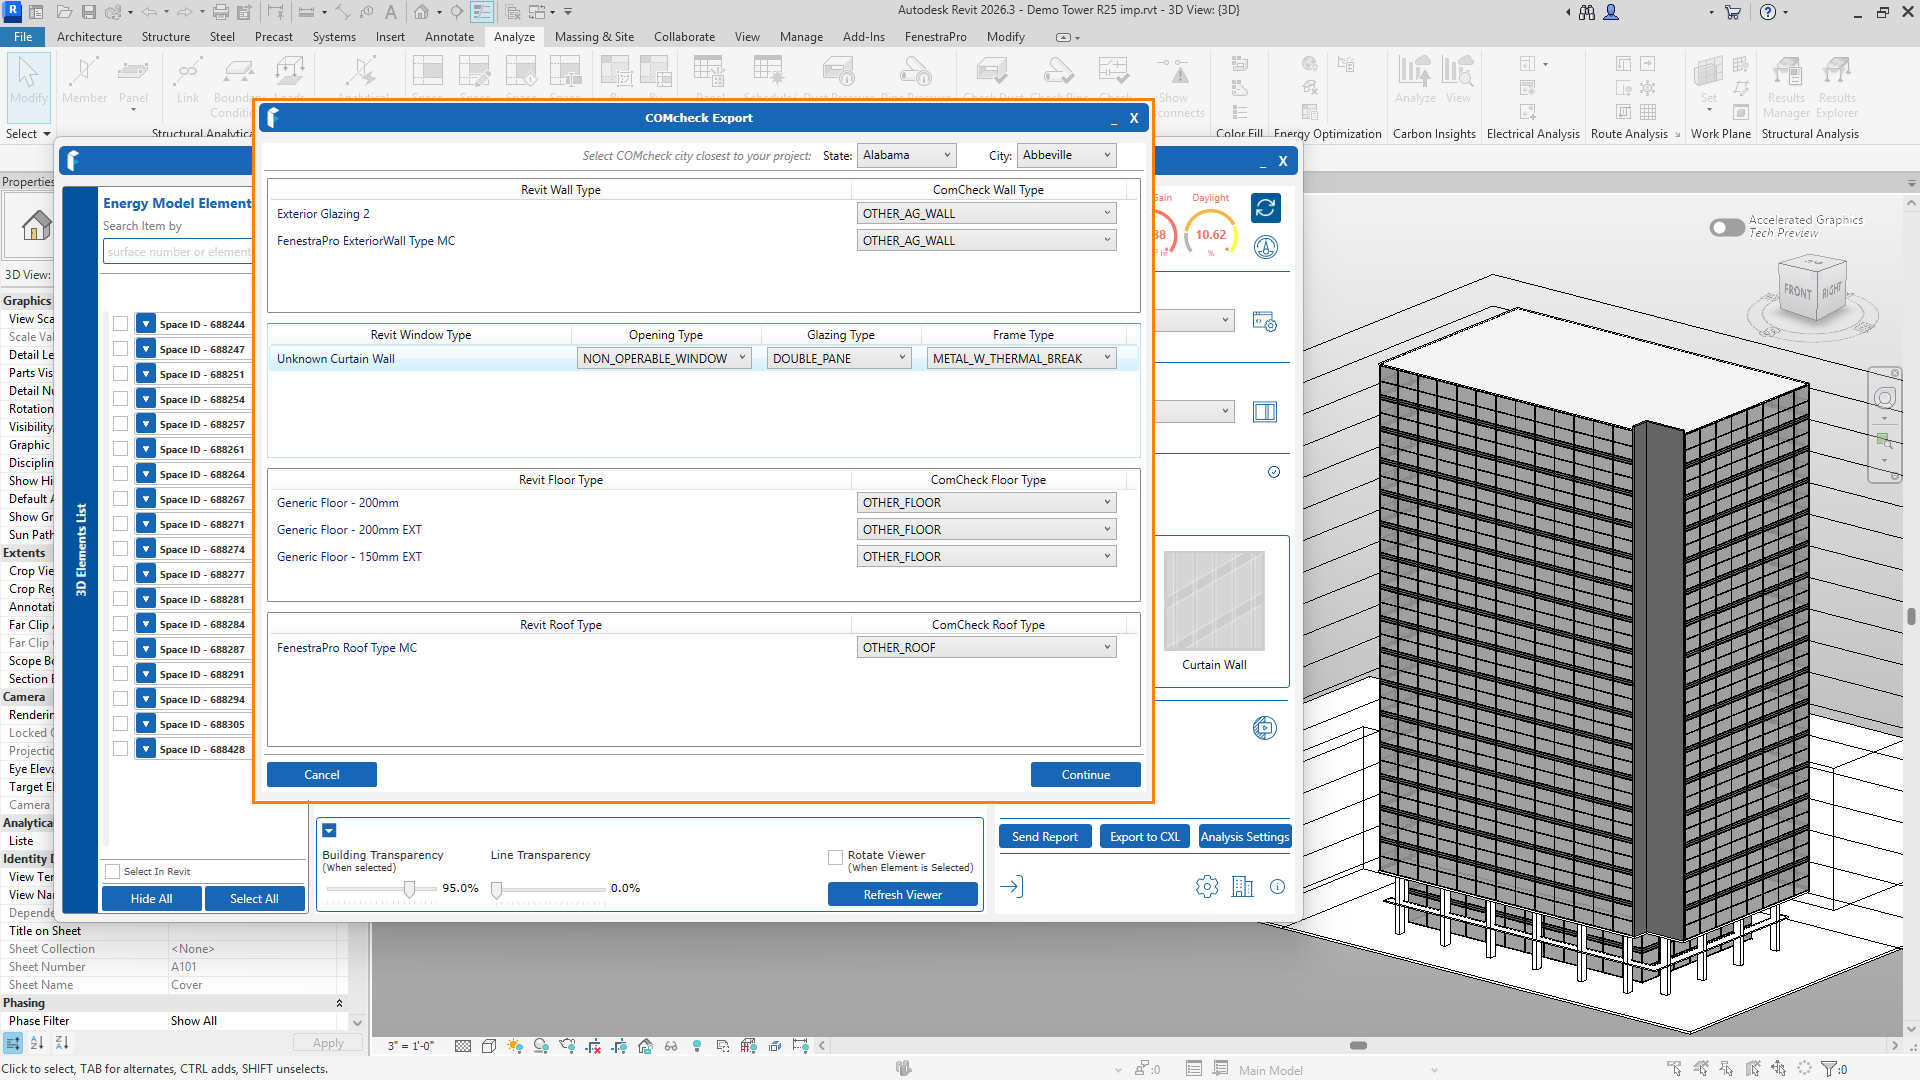
Task: Toggle Sun Path icon in view control bar
Action: coord(514,1046)
